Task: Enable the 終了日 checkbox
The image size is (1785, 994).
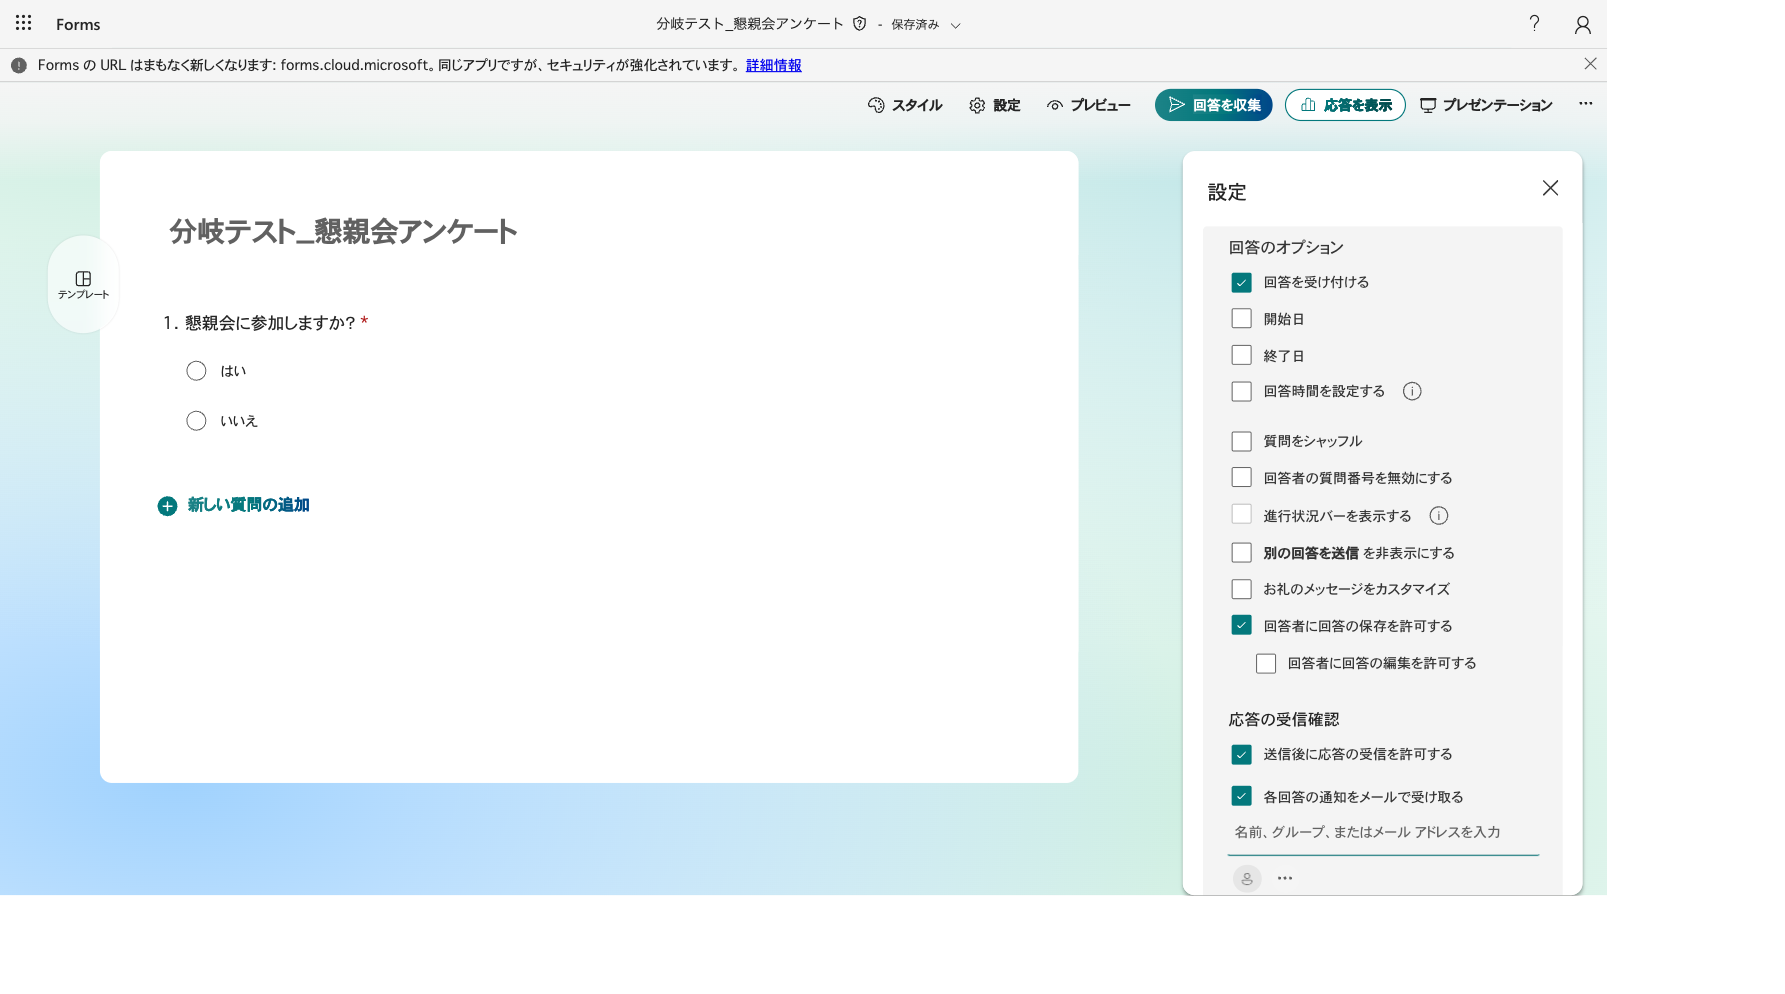Action: [1241, 355]
